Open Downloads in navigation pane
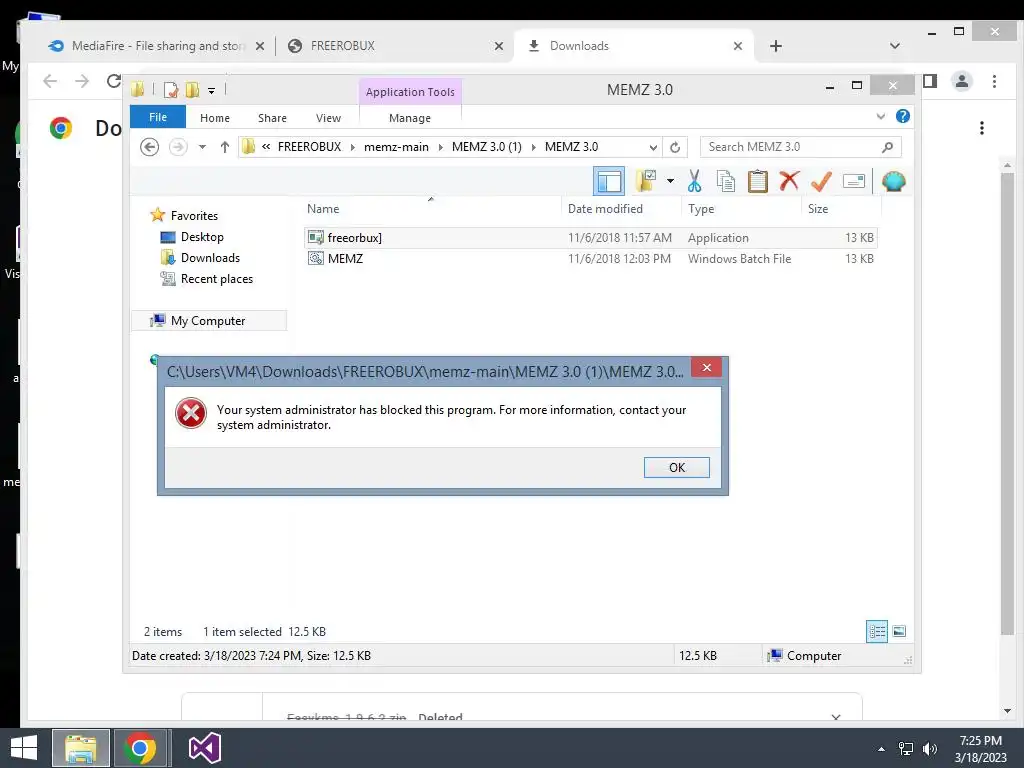The height and width of the screenshot is (768, 1024). click(210, 258)
